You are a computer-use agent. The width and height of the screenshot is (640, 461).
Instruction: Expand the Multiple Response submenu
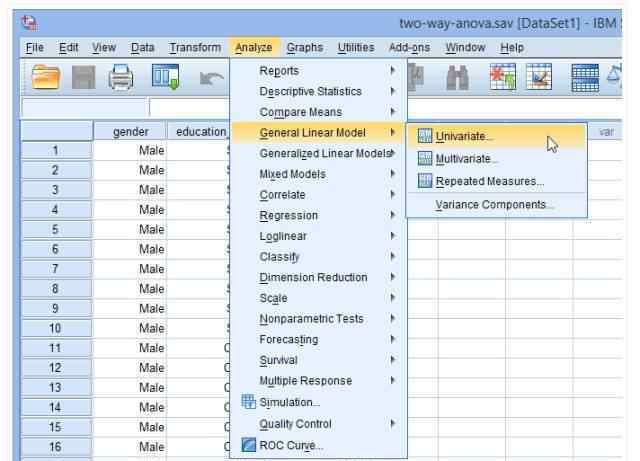point(318,381)
